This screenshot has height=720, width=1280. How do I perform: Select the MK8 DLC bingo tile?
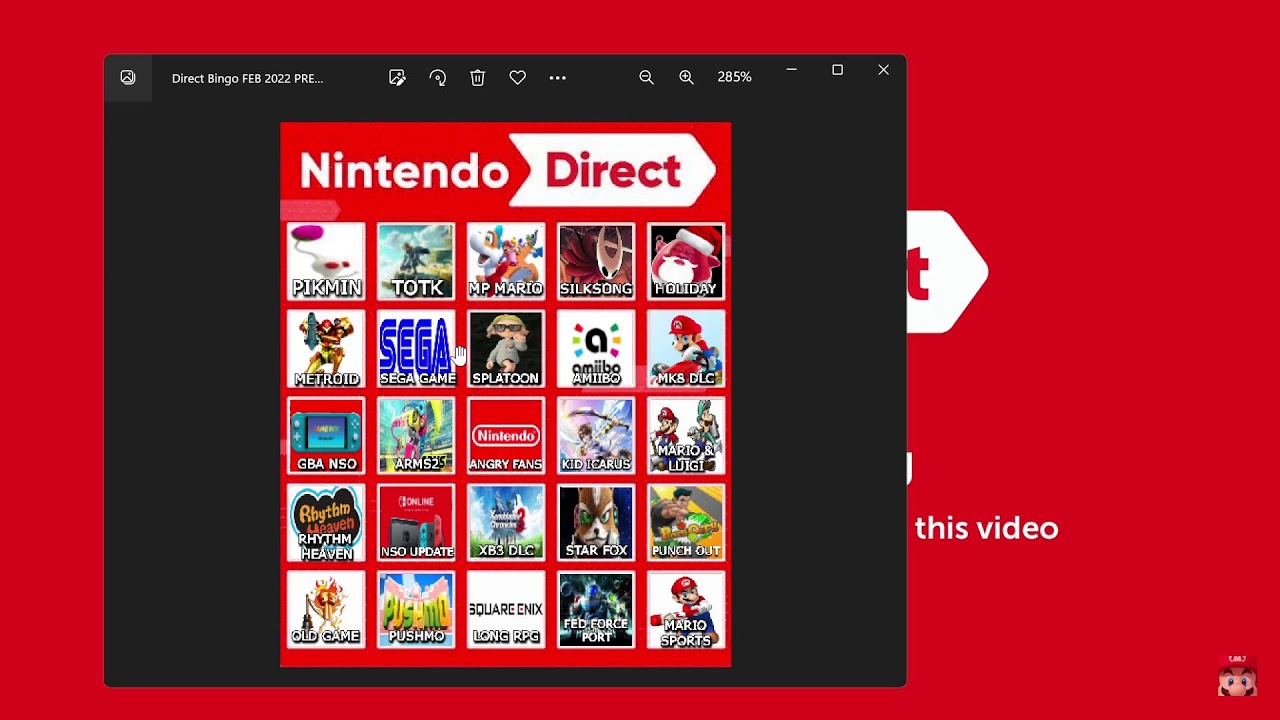point(686,349)
